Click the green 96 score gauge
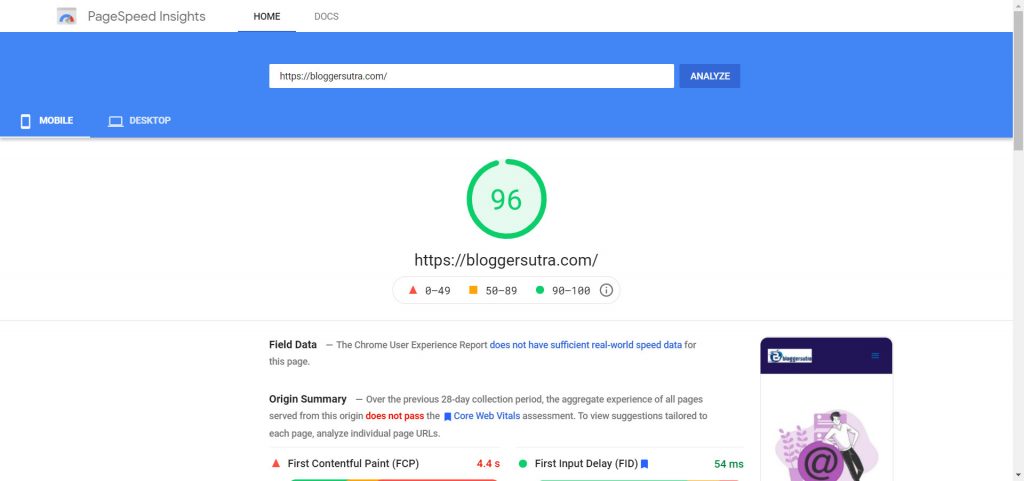This screenshot has height=481, width=1024. (506, 199)
